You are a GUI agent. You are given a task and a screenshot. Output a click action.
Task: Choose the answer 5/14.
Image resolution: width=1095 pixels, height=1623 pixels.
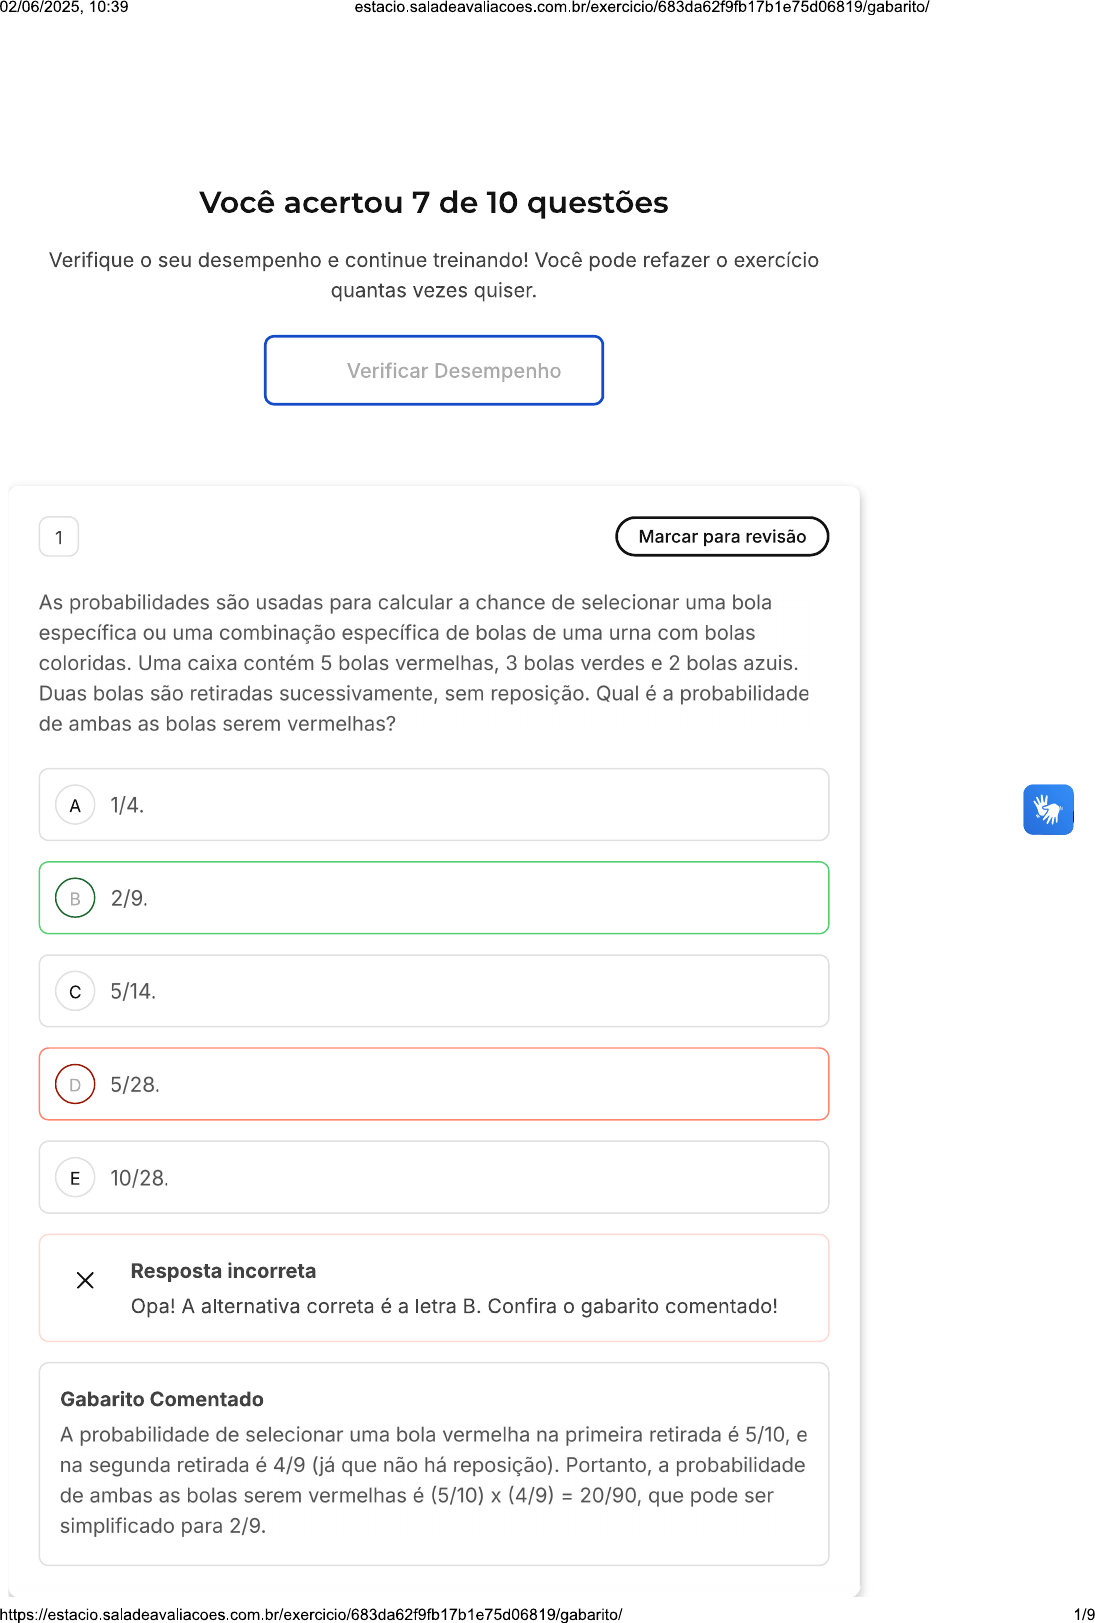pyautogui.click(x=434, y=991)
